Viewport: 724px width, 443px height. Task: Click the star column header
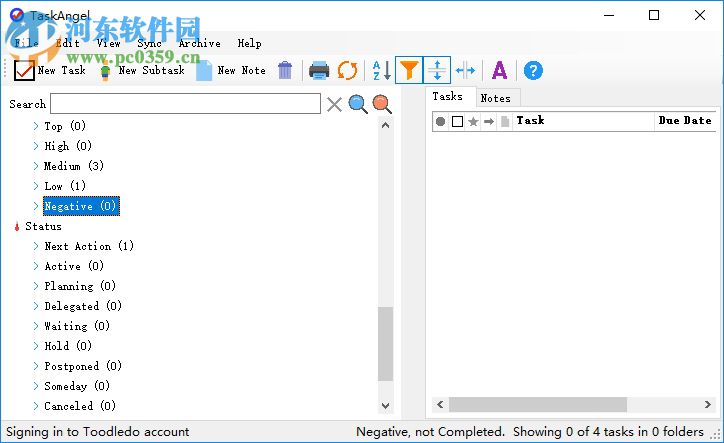[x=473, y=121]
